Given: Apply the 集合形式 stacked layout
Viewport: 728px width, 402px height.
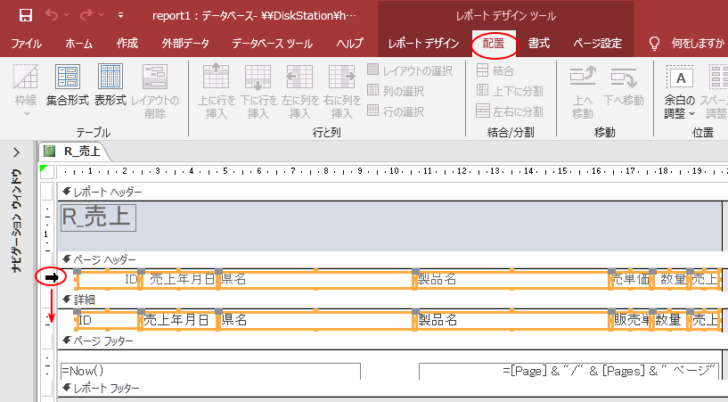Looking at the screenshot, I should pyautogui.click(x=67, y=85).
